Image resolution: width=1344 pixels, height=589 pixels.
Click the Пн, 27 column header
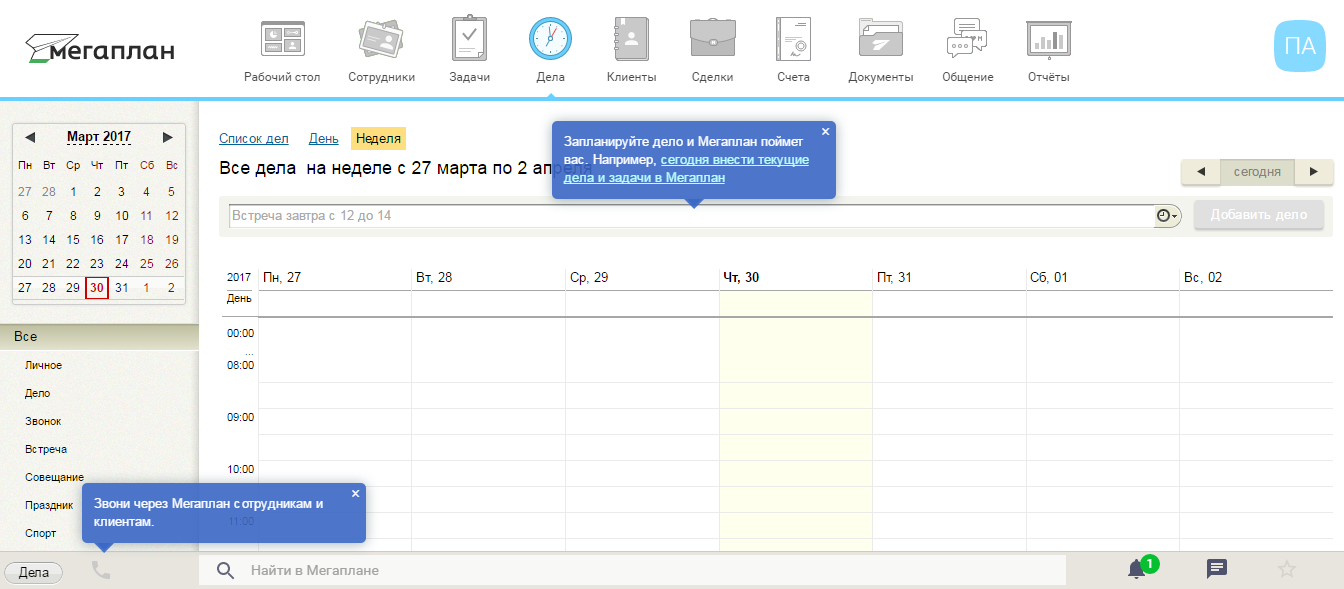(281, 277)
